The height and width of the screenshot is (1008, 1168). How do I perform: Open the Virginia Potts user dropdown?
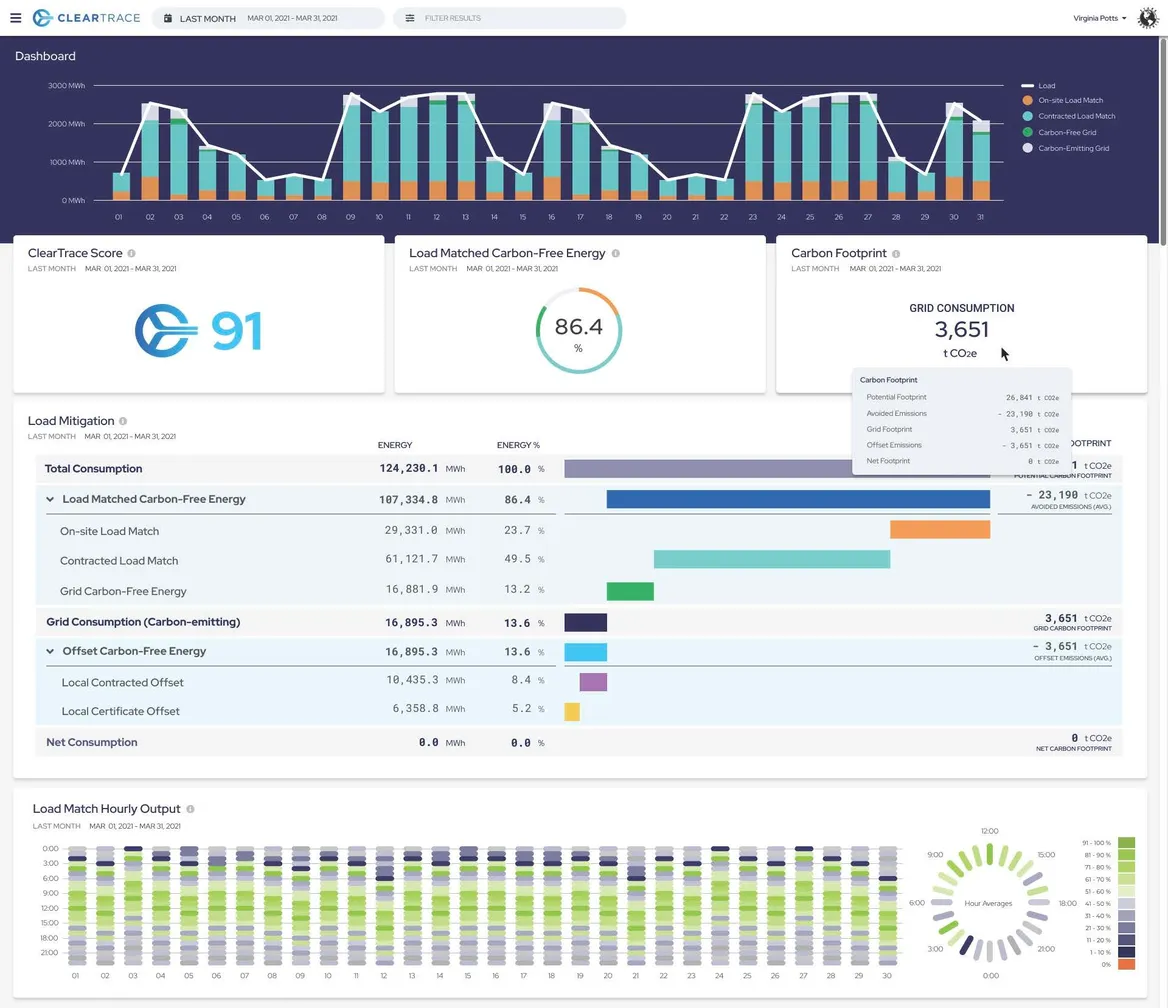(x=1099, y=18)
